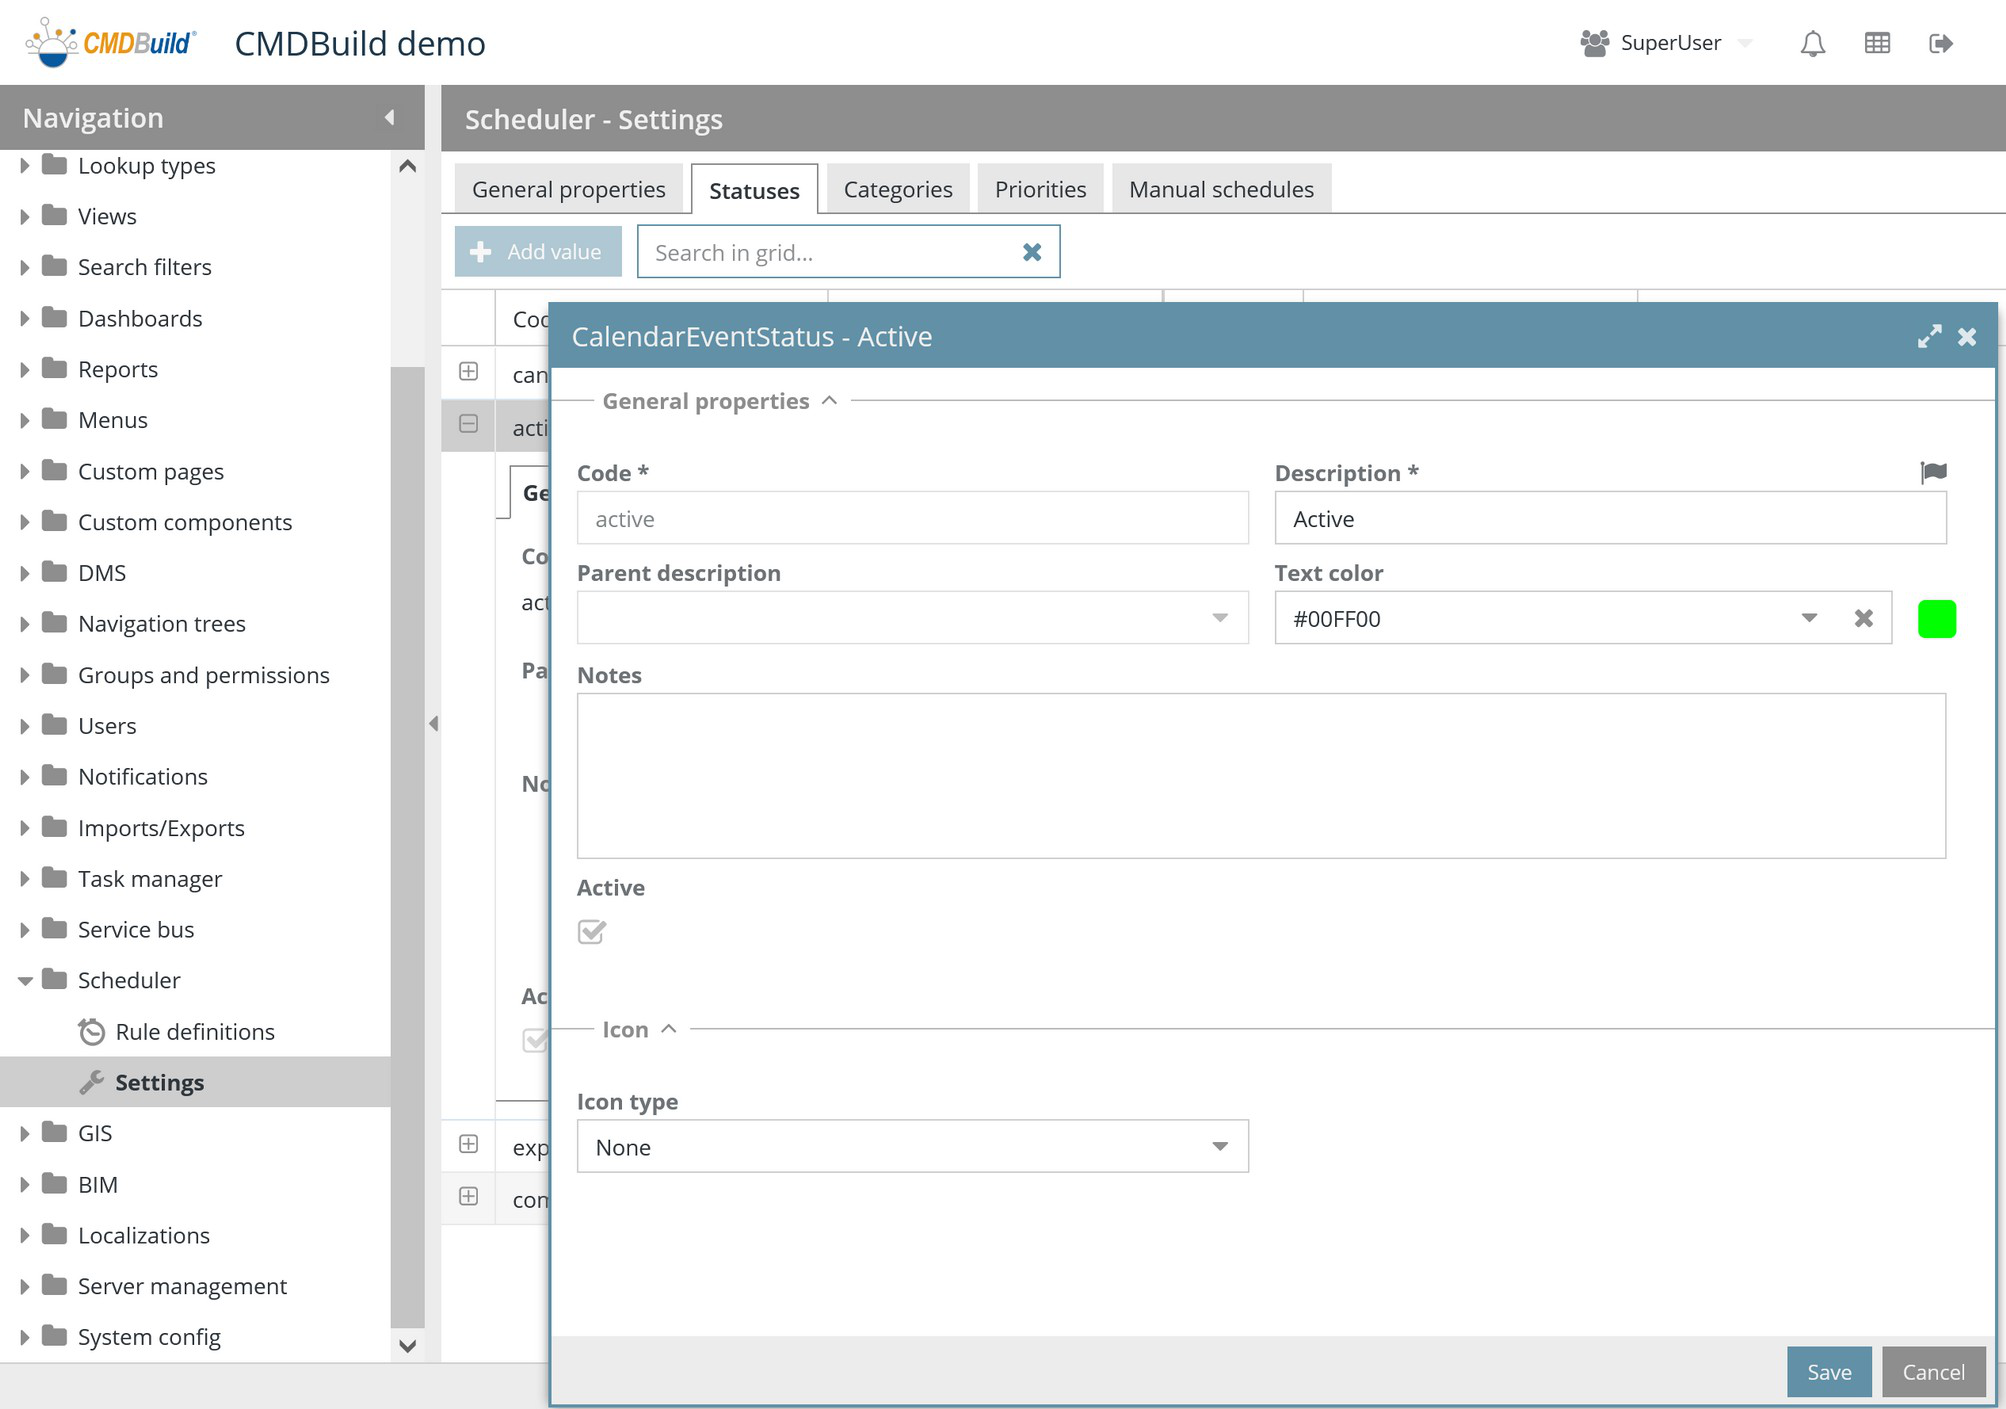This screenshot has width=2006, height=1409.
Task: Click the green text color swatch
Action: tap(1936, 619)
